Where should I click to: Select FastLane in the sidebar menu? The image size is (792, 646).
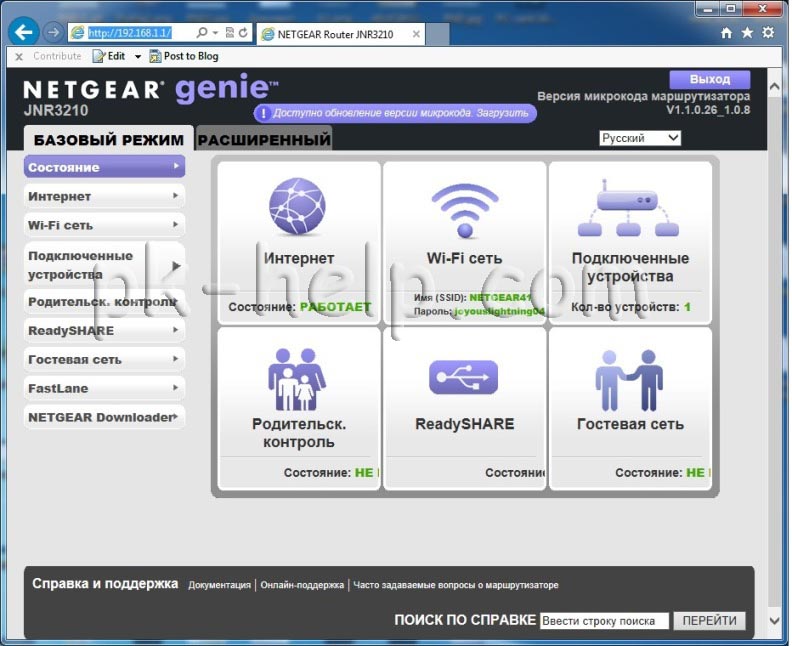click(x=104, y=388)
